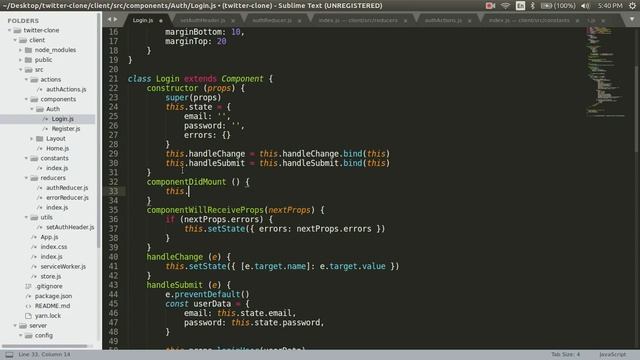The image size is (640, 360).
Task: Click the constants folder icon
Action: click(34, 158)
